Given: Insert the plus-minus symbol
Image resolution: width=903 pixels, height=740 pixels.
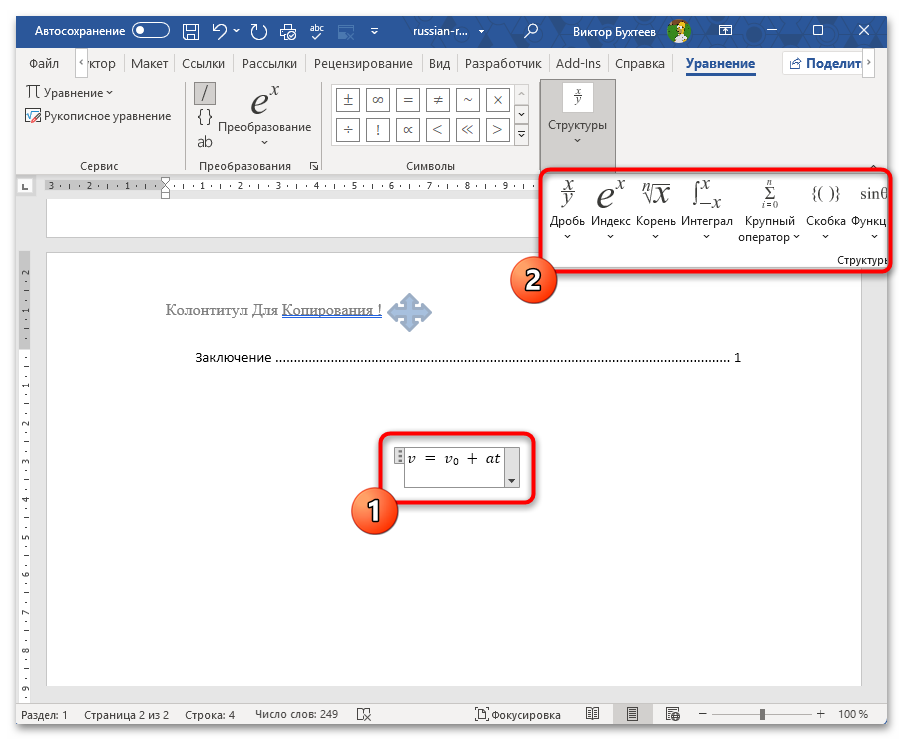Looking at the screenshot, I should 348,100.
